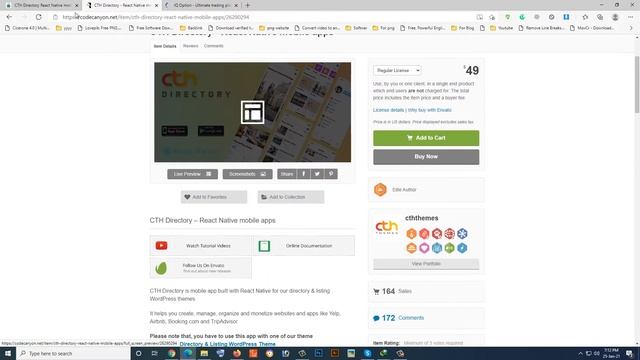Click Add to Collection button
Screen dimensions: 640x360
point(291,197)
